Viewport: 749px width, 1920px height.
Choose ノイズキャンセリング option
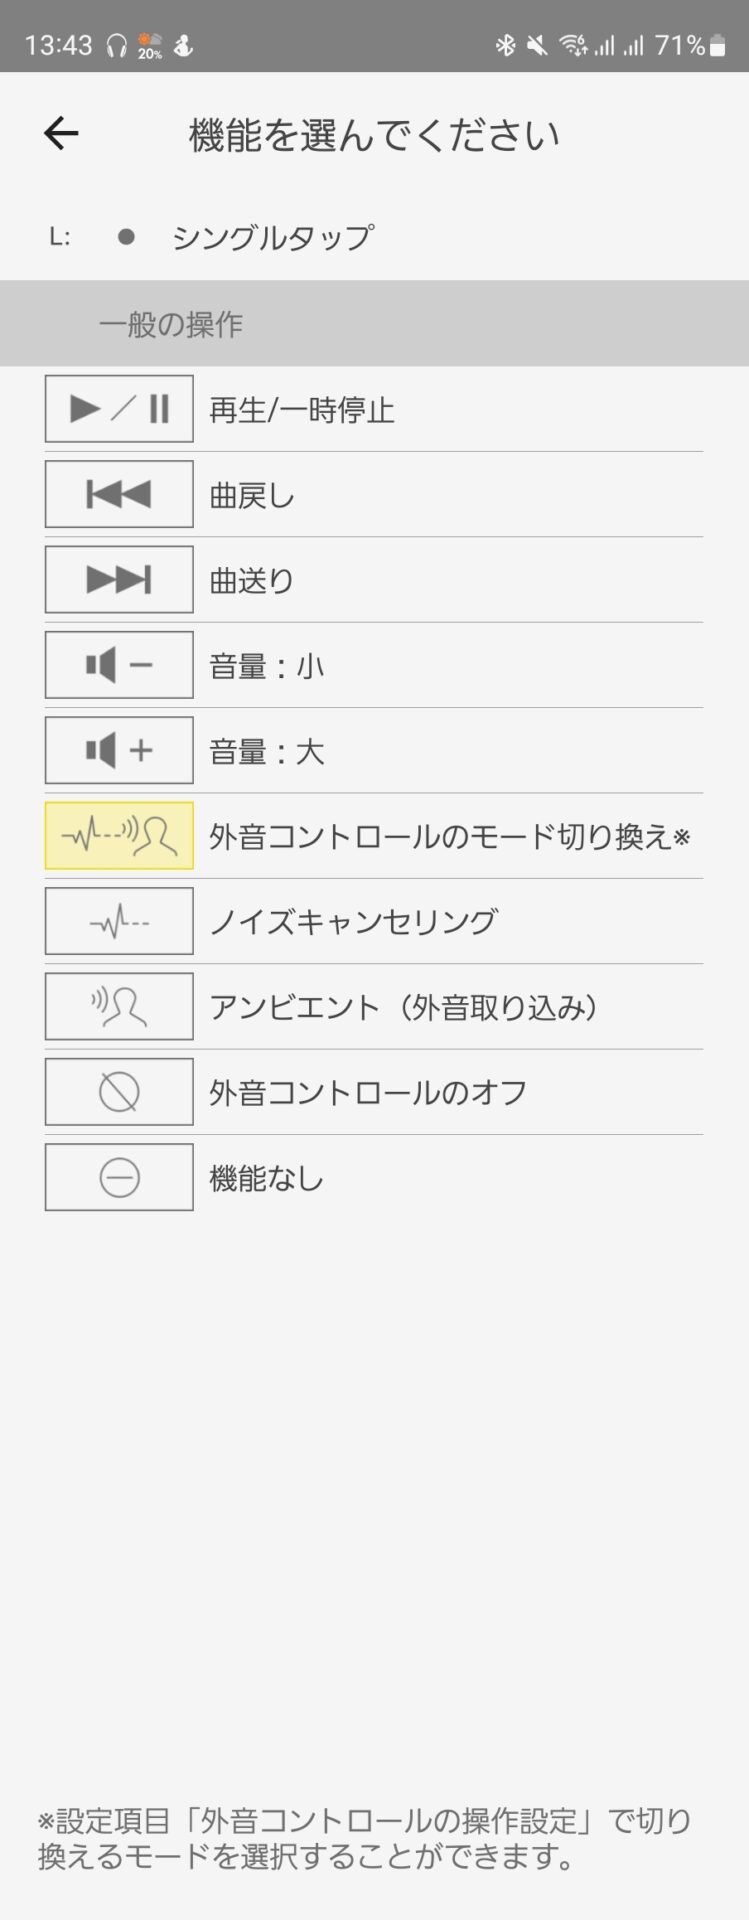353,922
